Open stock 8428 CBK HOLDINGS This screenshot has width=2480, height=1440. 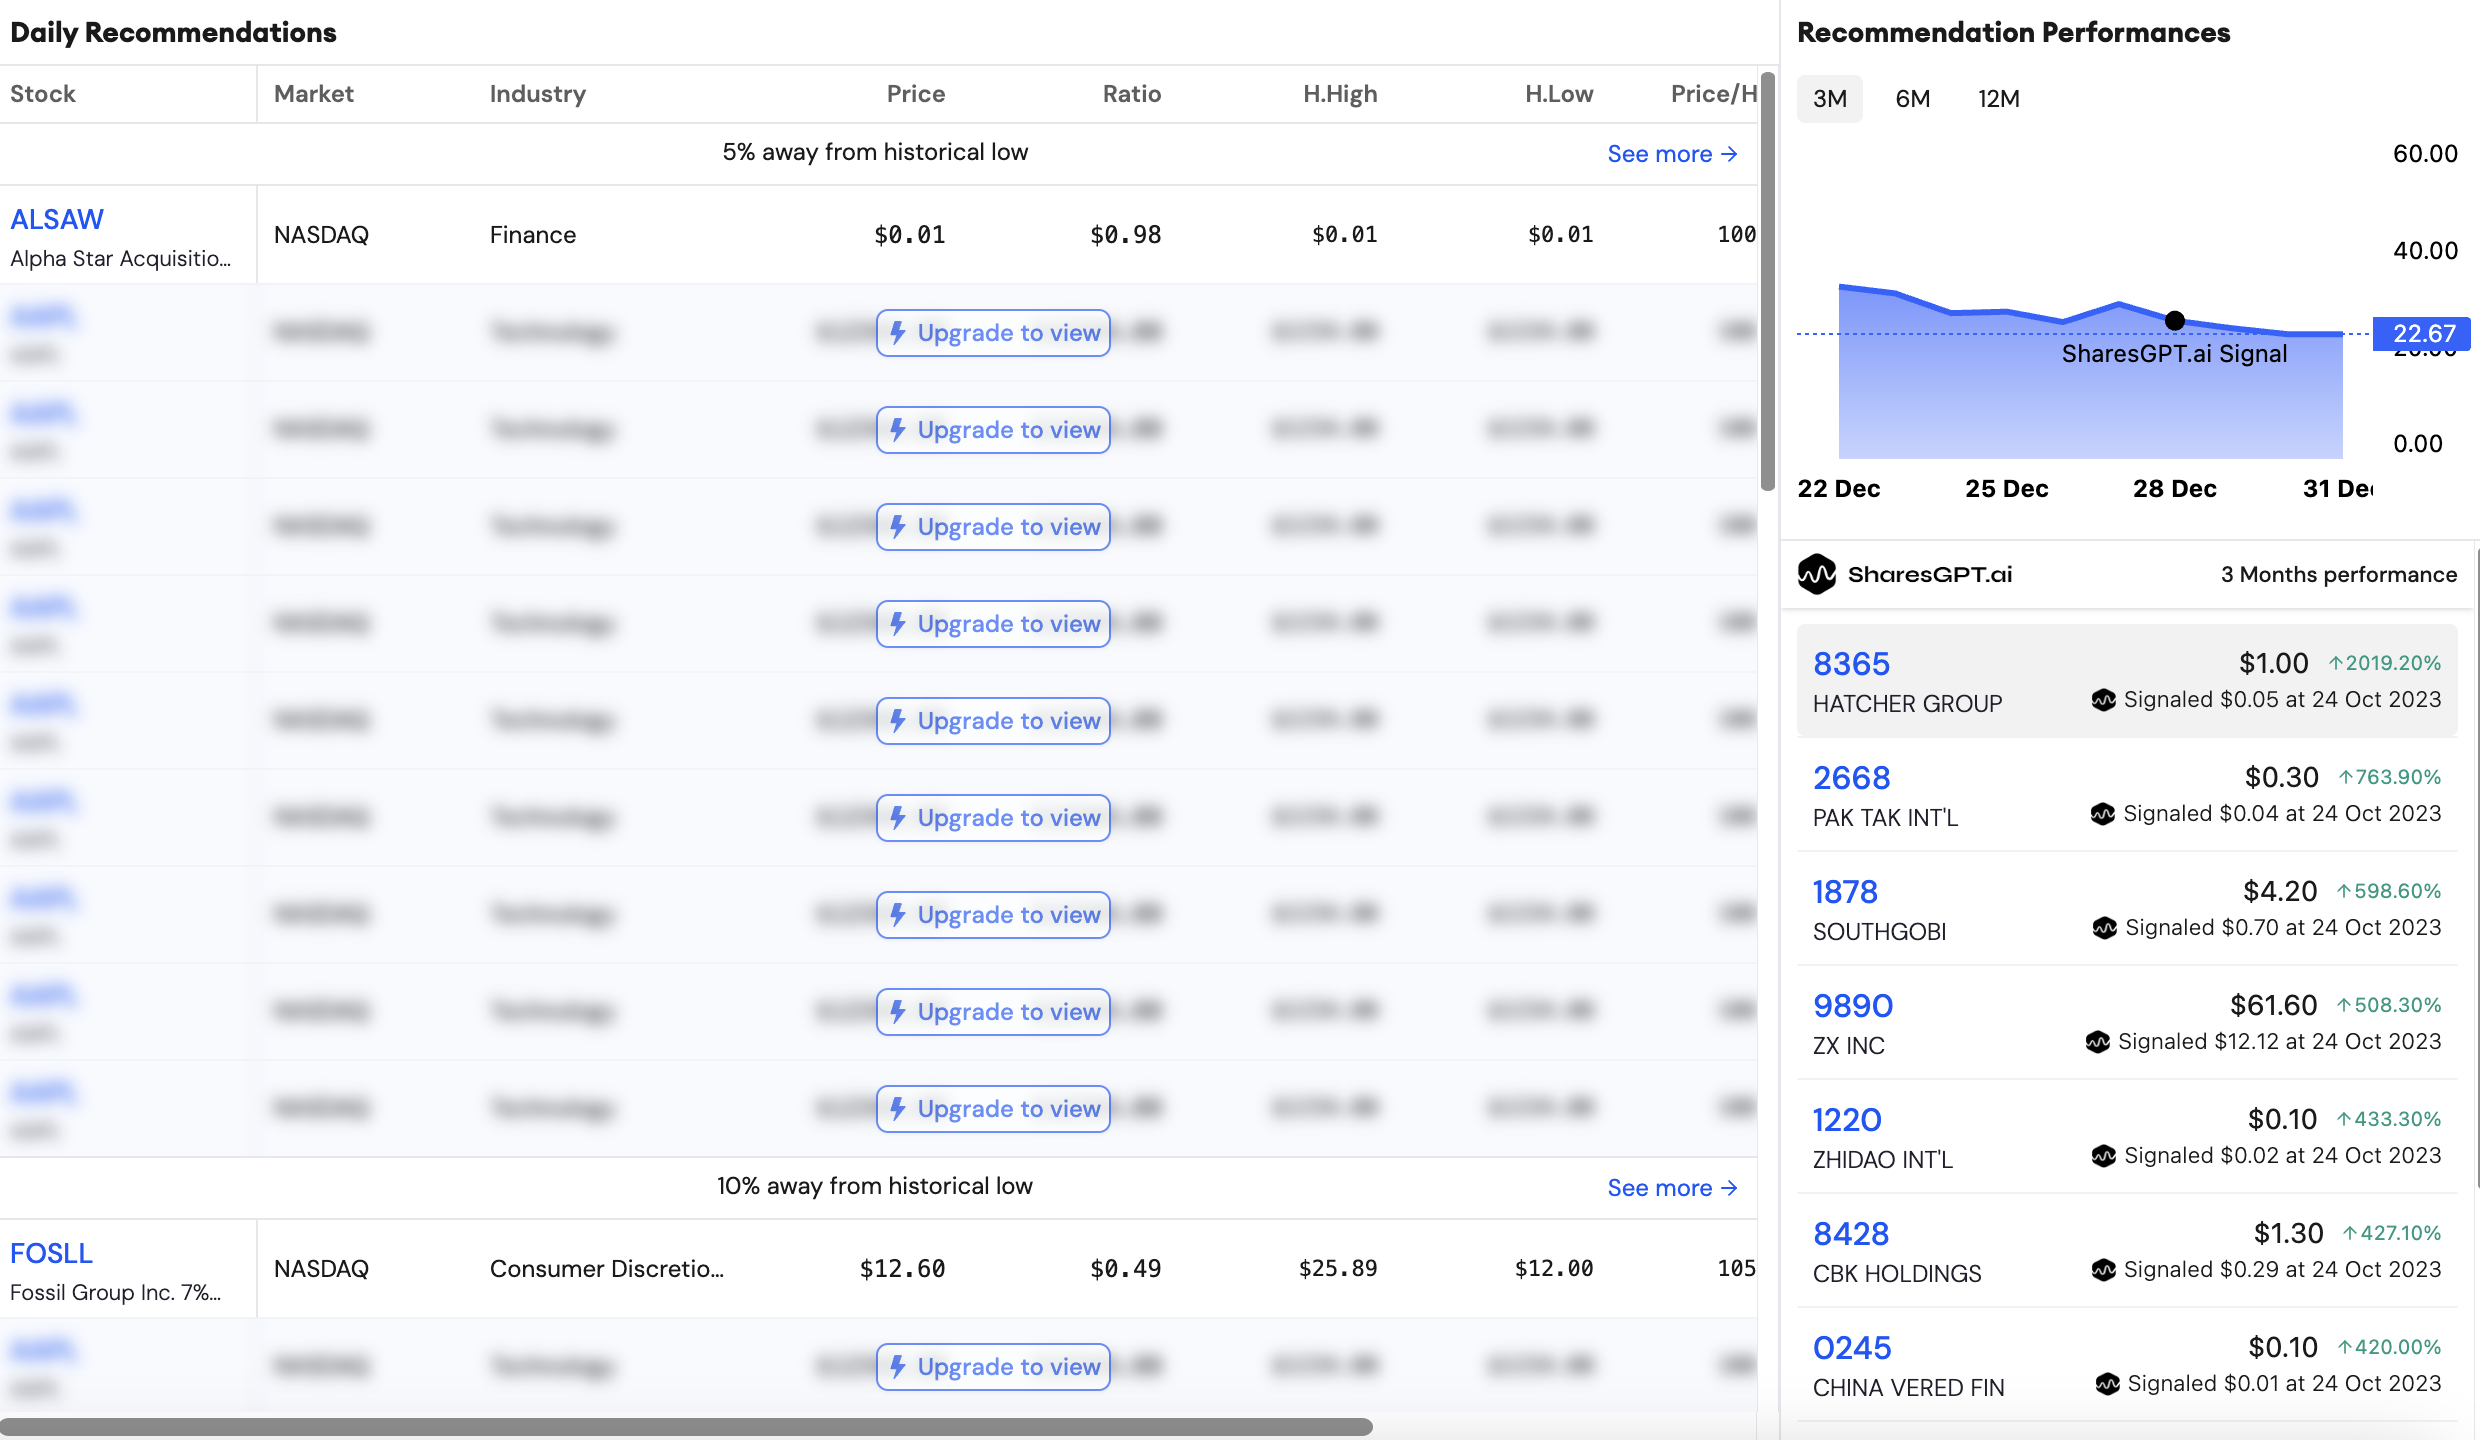point(2127,1251)
